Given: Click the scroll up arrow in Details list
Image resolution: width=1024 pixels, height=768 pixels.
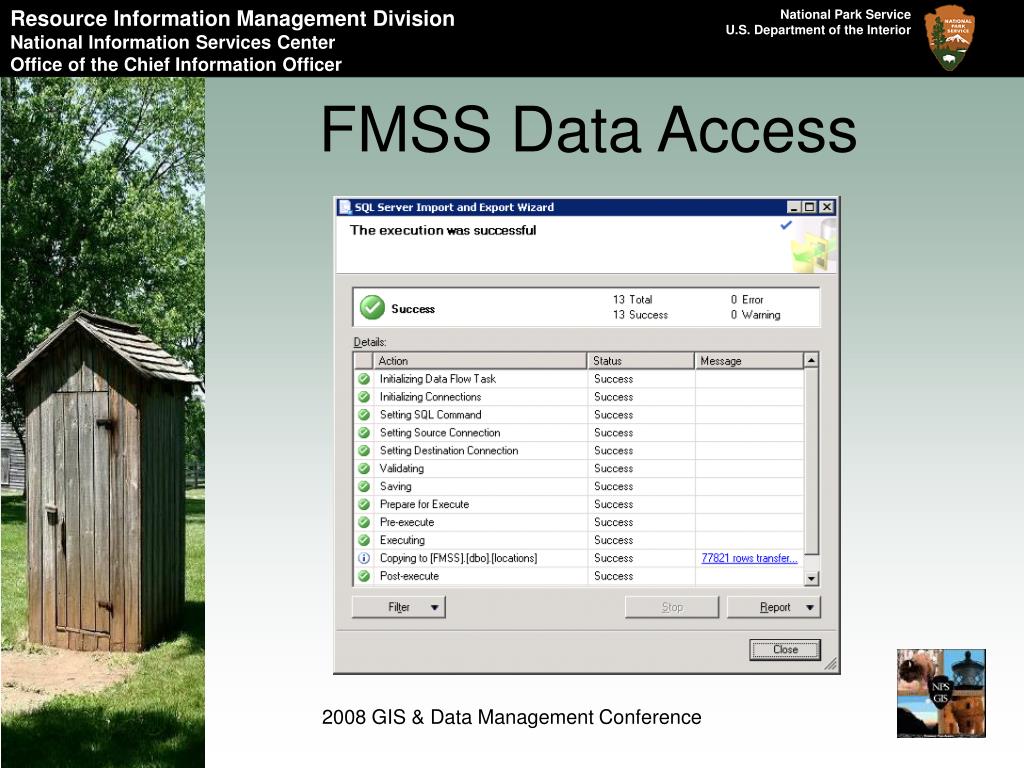Looking at the screenshot, I should point(811,360).
